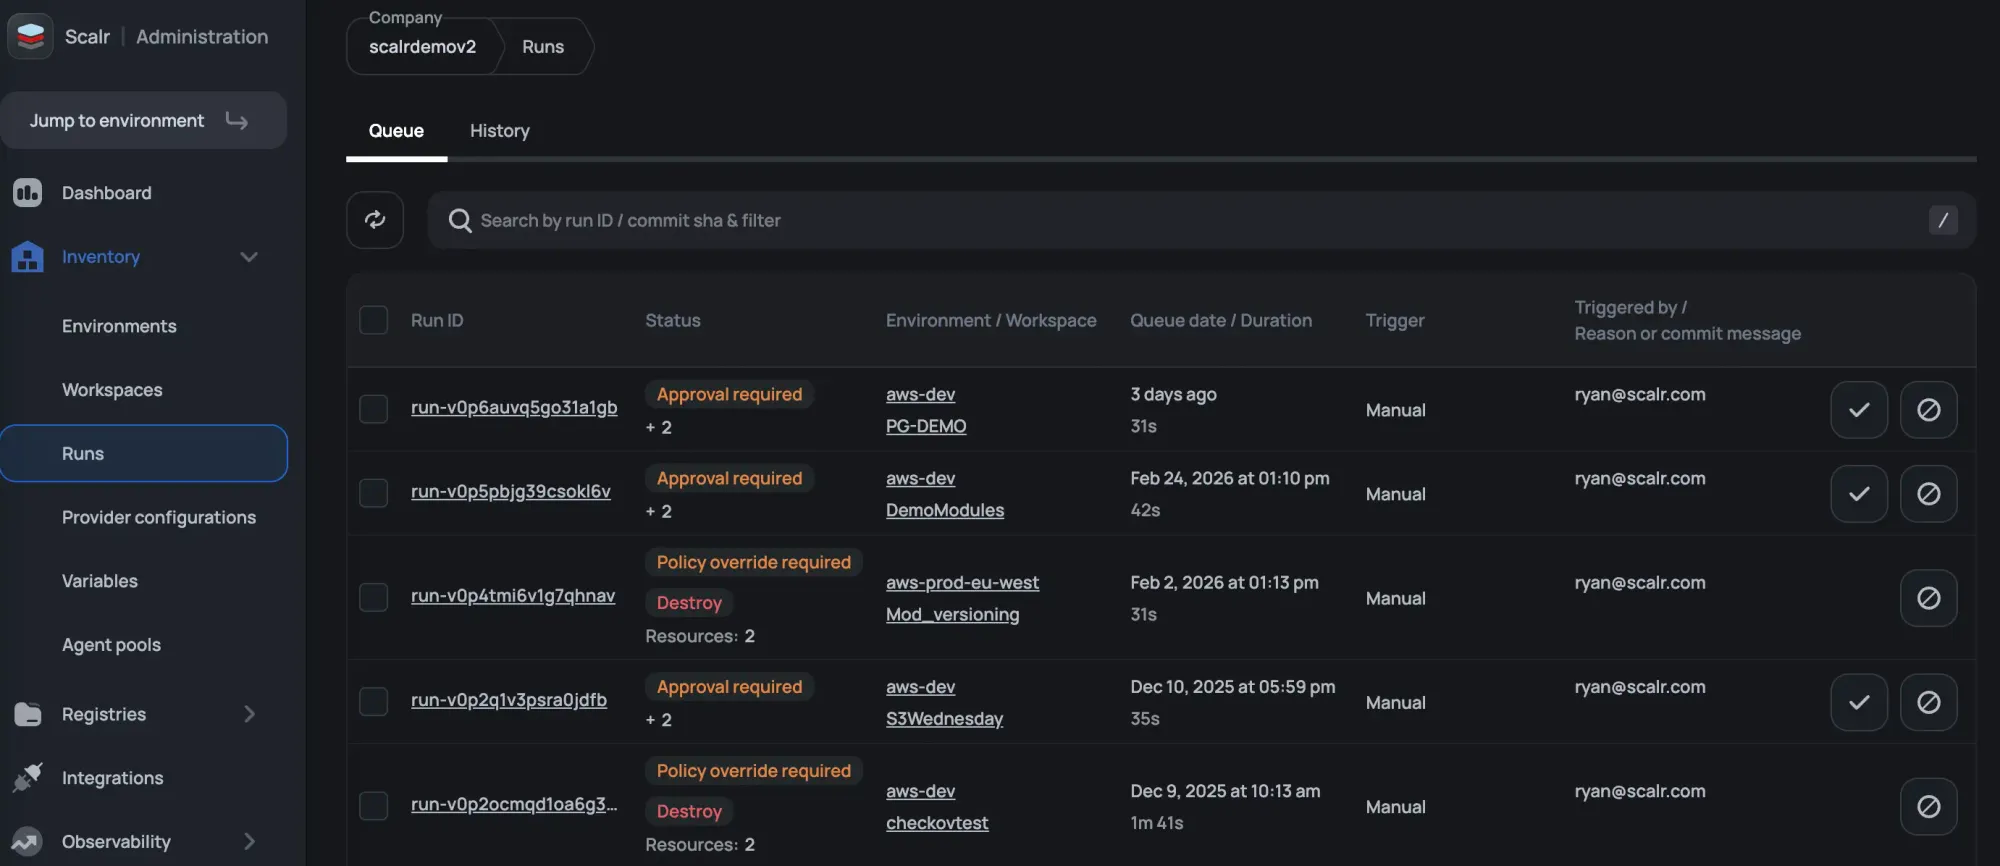Check the box for run-v0p6auvq5go31a1gb
The width and height of the screenshot is (2000, 866).
pos(373,409)
